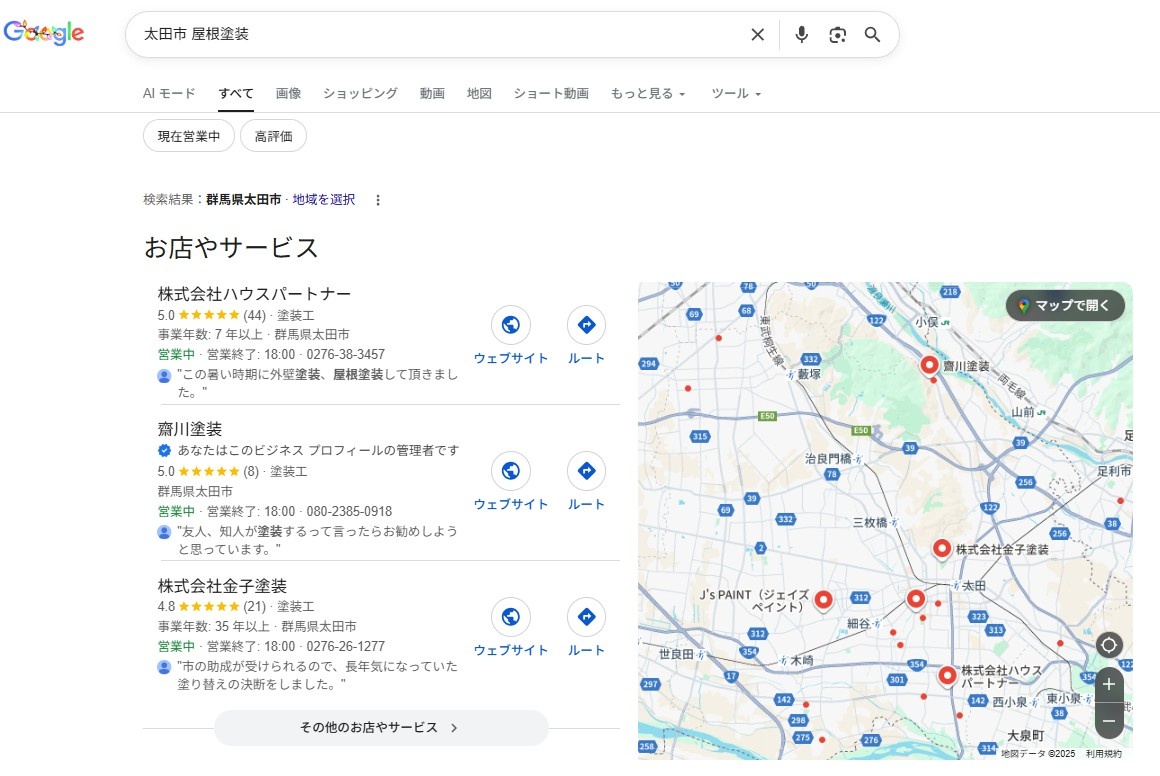Clear the search box text
1160x776 pixels.
[x=757, y=35]
